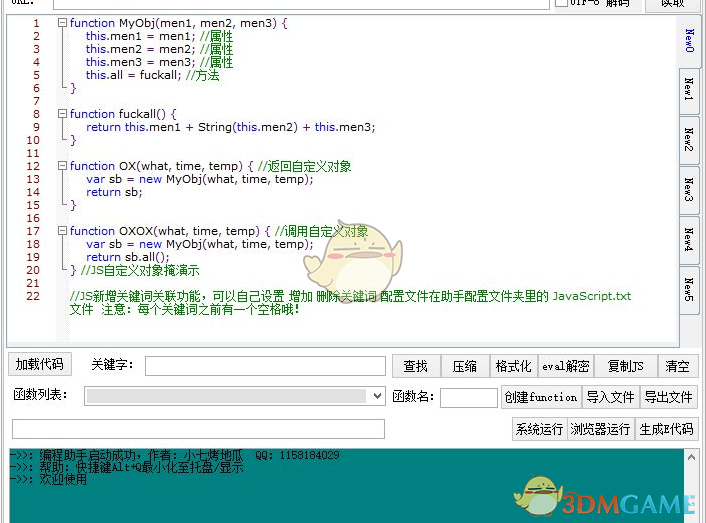This screenshot has width=706, height=523.
Task: Toggle the UTF-8 解码 checkbox
Action: tap(561, 4)
